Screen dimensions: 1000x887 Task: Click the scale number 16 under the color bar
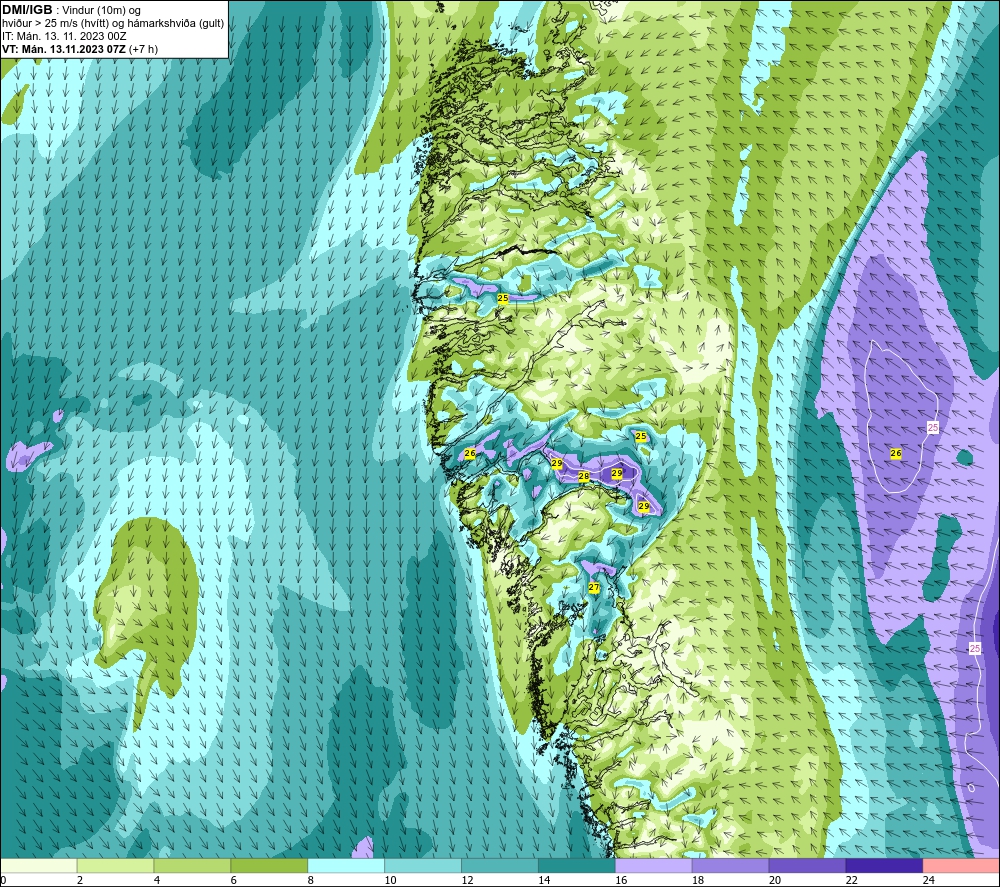tap(621, 880)
